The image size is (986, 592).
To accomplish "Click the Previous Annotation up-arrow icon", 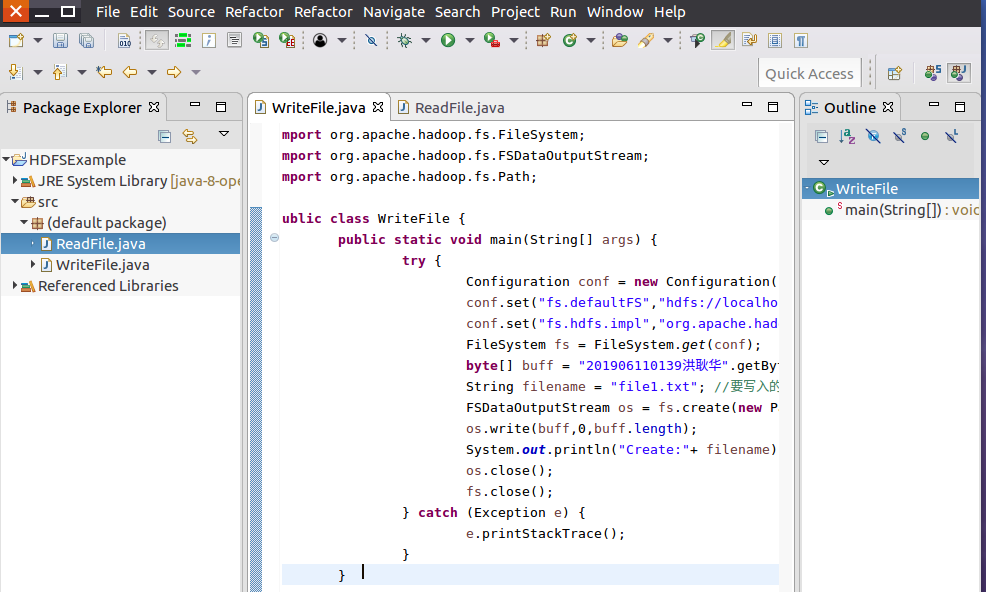I will coord(60,72).
